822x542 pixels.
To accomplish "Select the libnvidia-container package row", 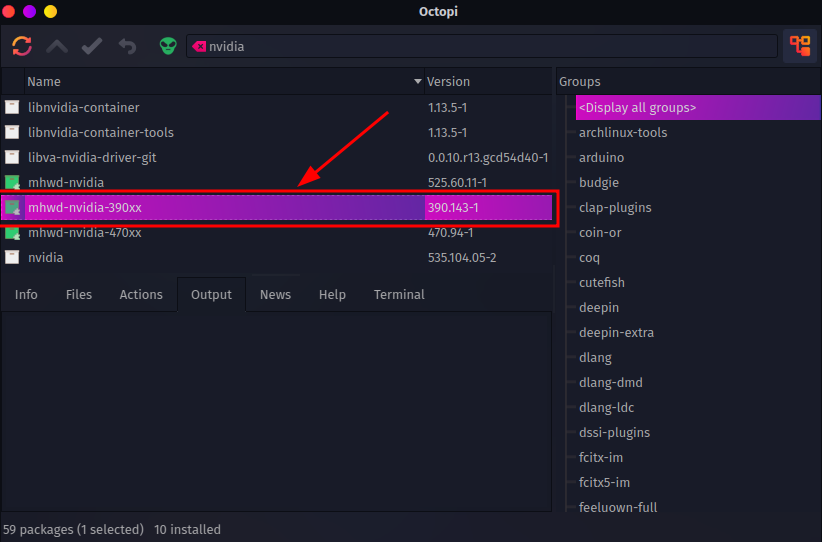I will (276, 107).
